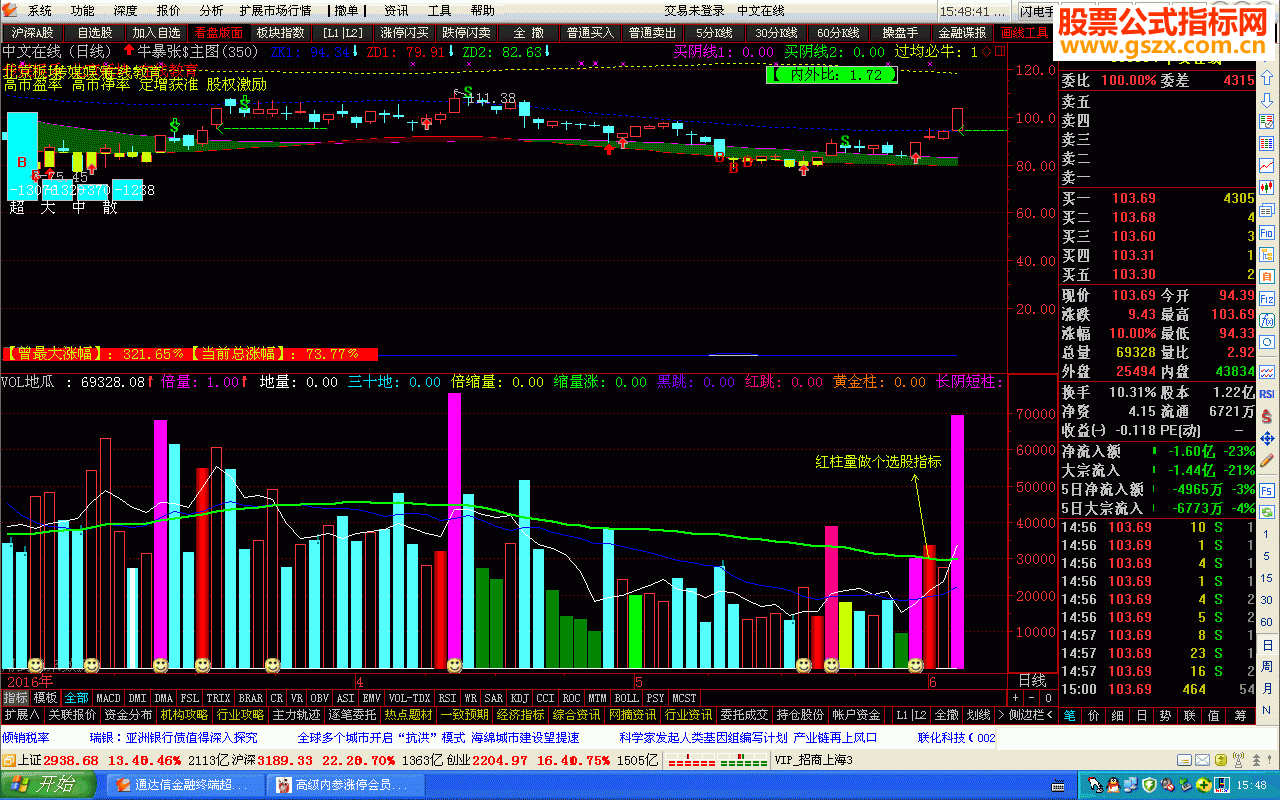Viewport: 1280px width, 800px height.
Task: Click the orange 自 self-select sidebar icon
Action: [1267, 276]
